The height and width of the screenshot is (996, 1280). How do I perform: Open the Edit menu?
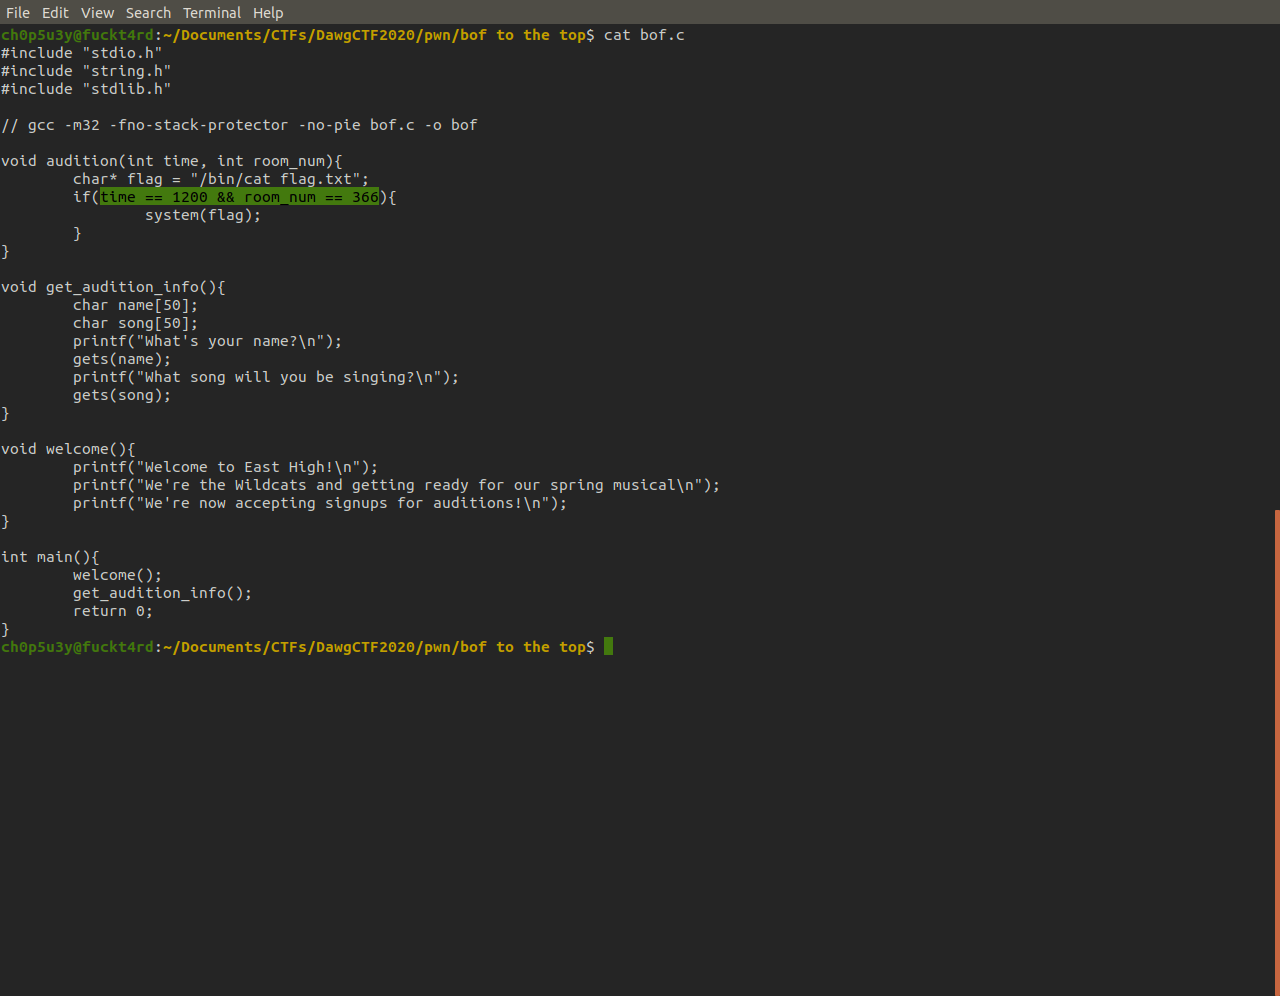(x=55, y=13)
